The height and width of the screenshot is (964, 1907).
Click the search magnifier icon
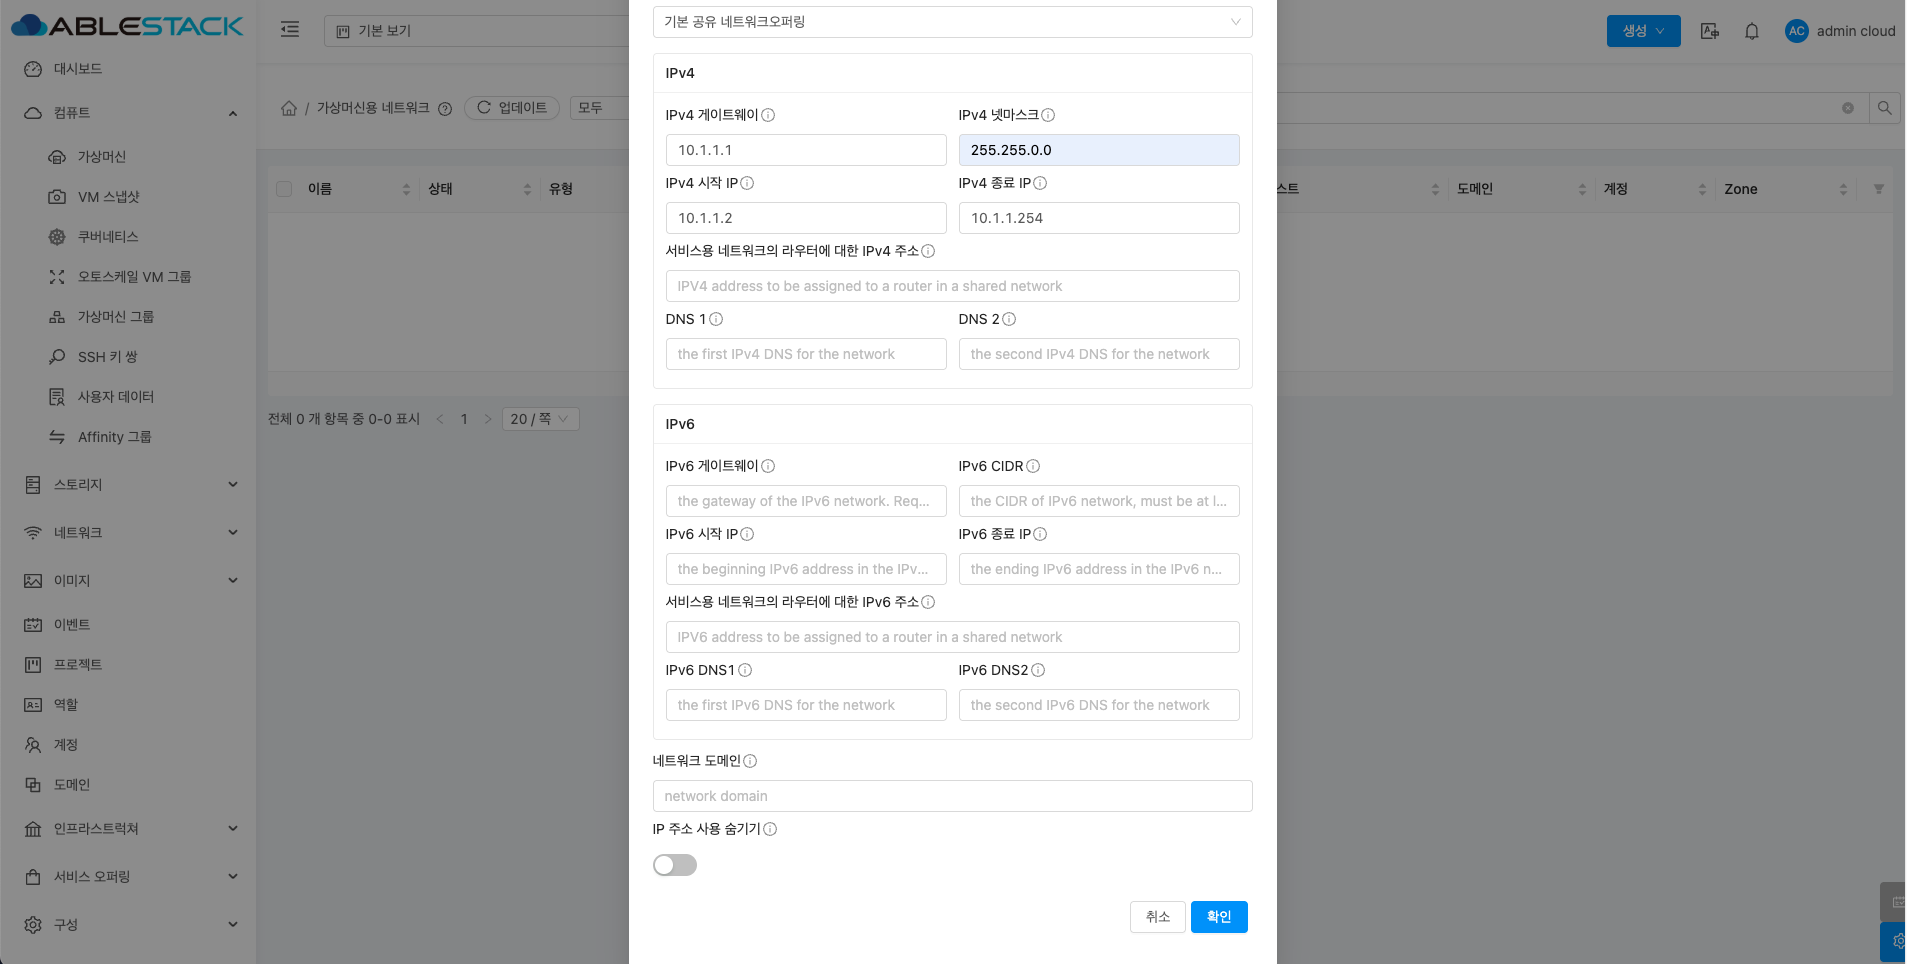(x=1884, y=108)
